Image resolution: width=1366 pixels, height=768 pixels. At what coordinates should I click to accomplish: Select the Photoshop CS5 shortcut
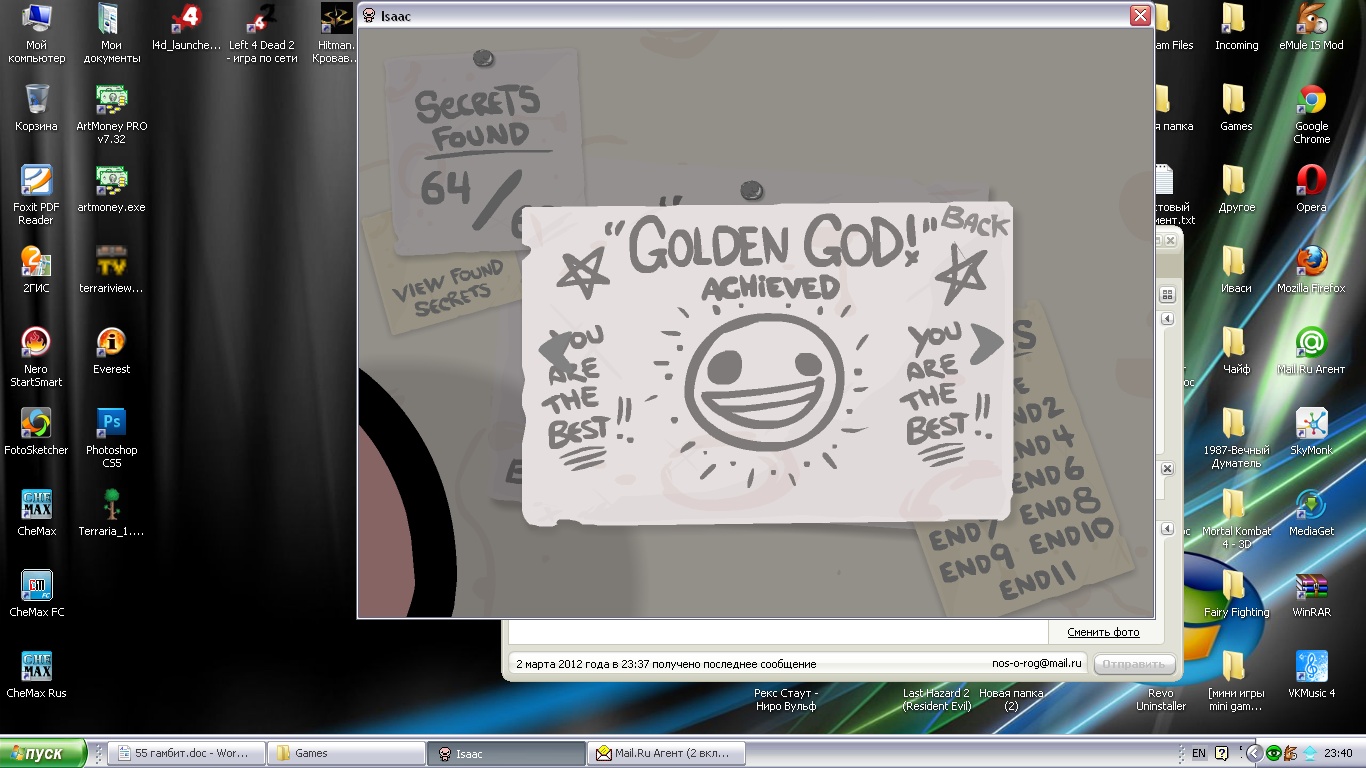(111, 438)
